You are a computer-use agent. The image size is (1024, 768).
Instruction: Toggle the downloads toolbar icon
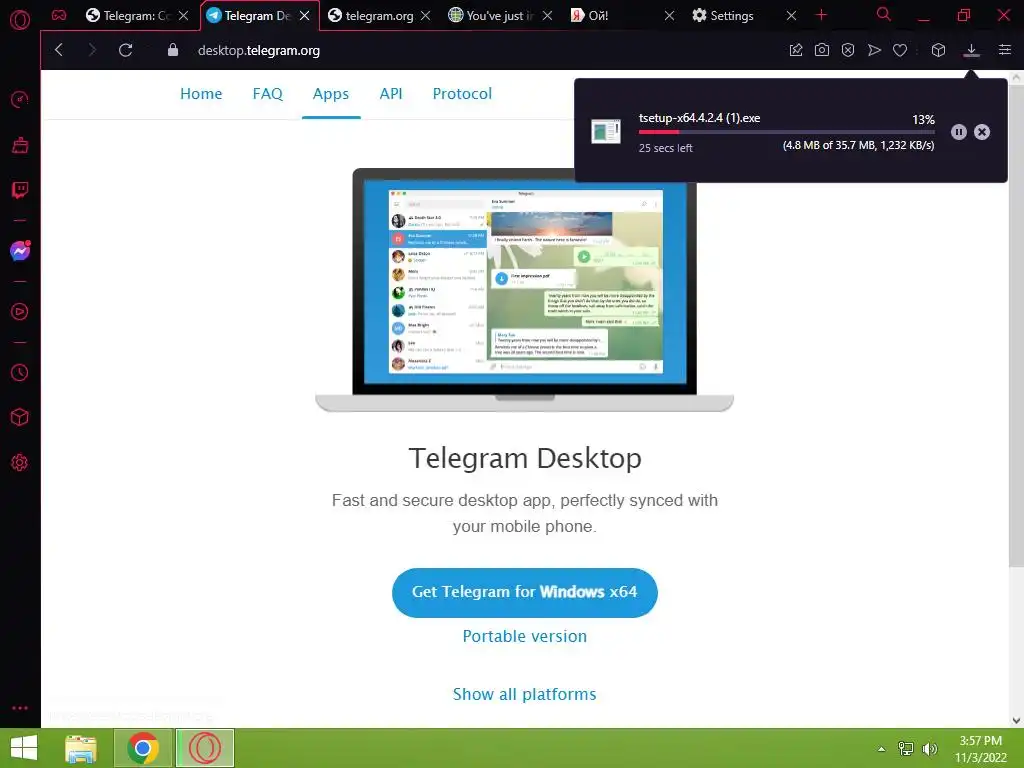pyautogui.click(x=971, y=50)
